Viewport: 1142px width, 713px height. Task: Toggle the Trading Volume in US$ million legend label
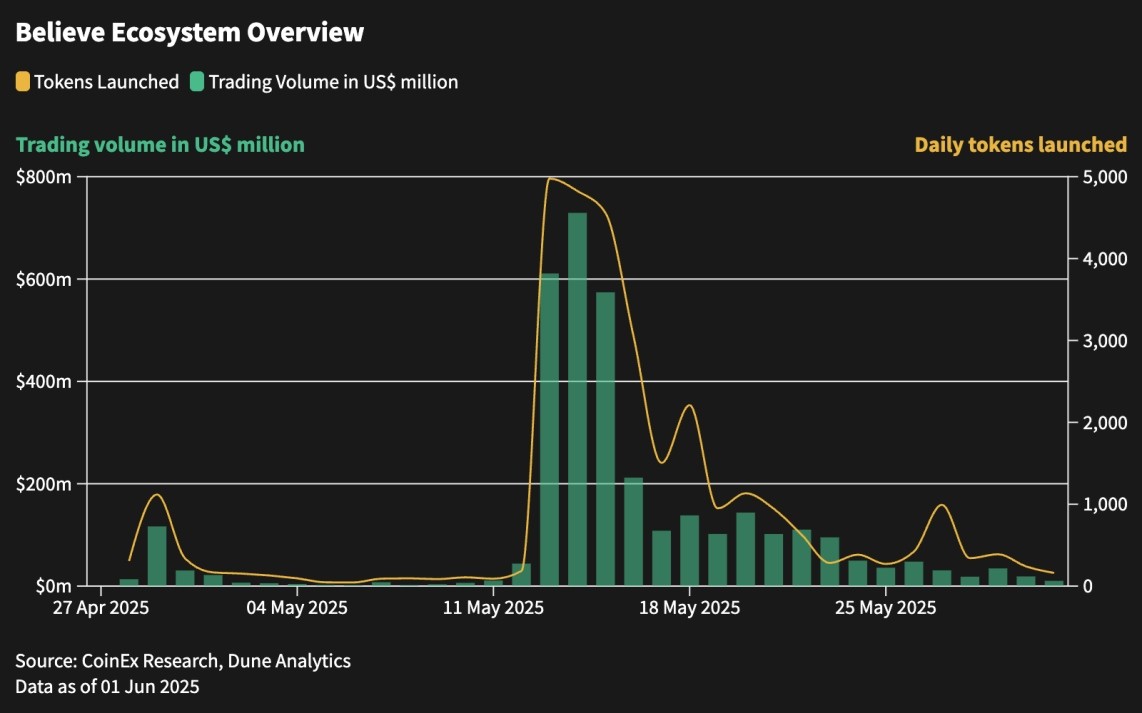(334, 82)
